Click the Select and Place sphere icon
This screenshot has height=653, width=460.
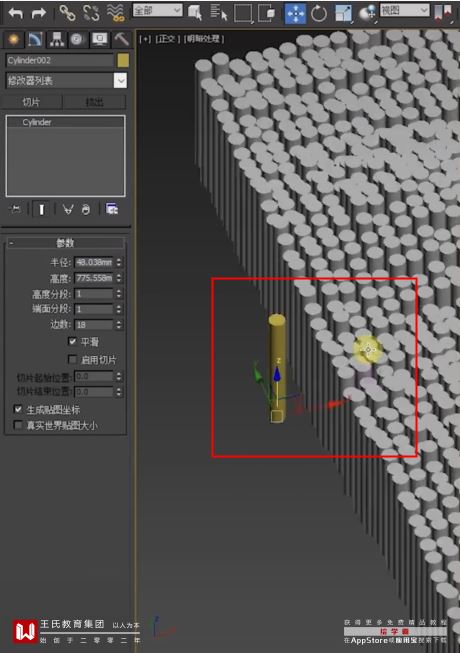367,13
